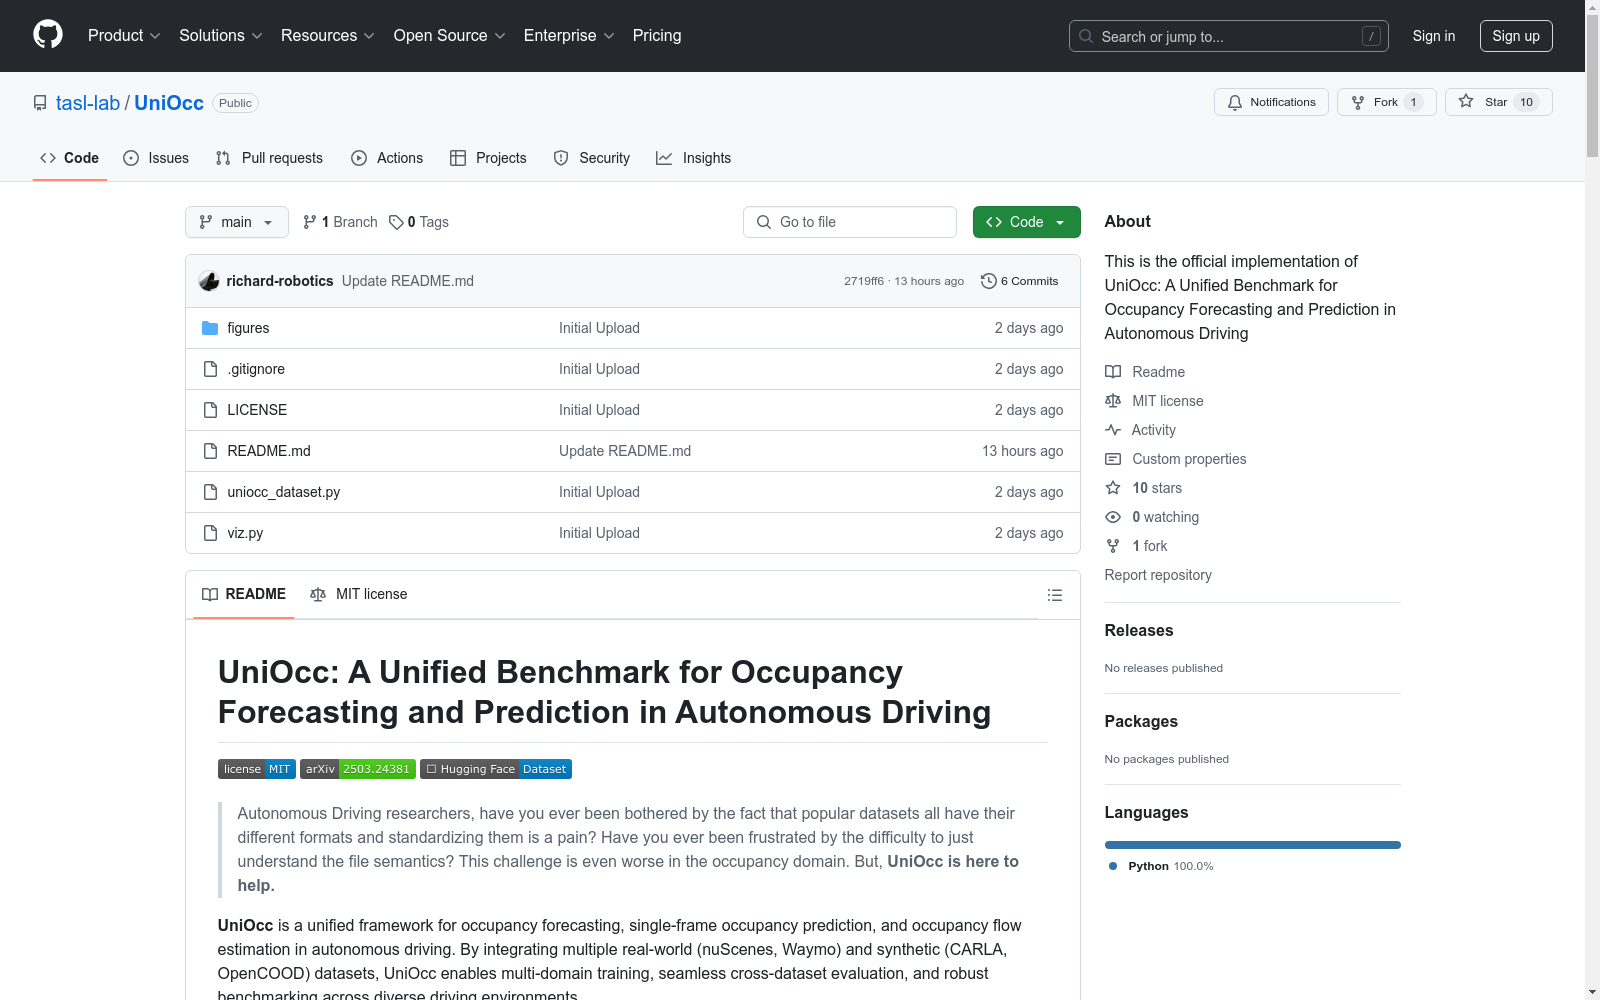This screenshot has height=1000, width=1600.
Task: Expand the Solutions menu
Action: pyautogui.click(x=221, y=35)
